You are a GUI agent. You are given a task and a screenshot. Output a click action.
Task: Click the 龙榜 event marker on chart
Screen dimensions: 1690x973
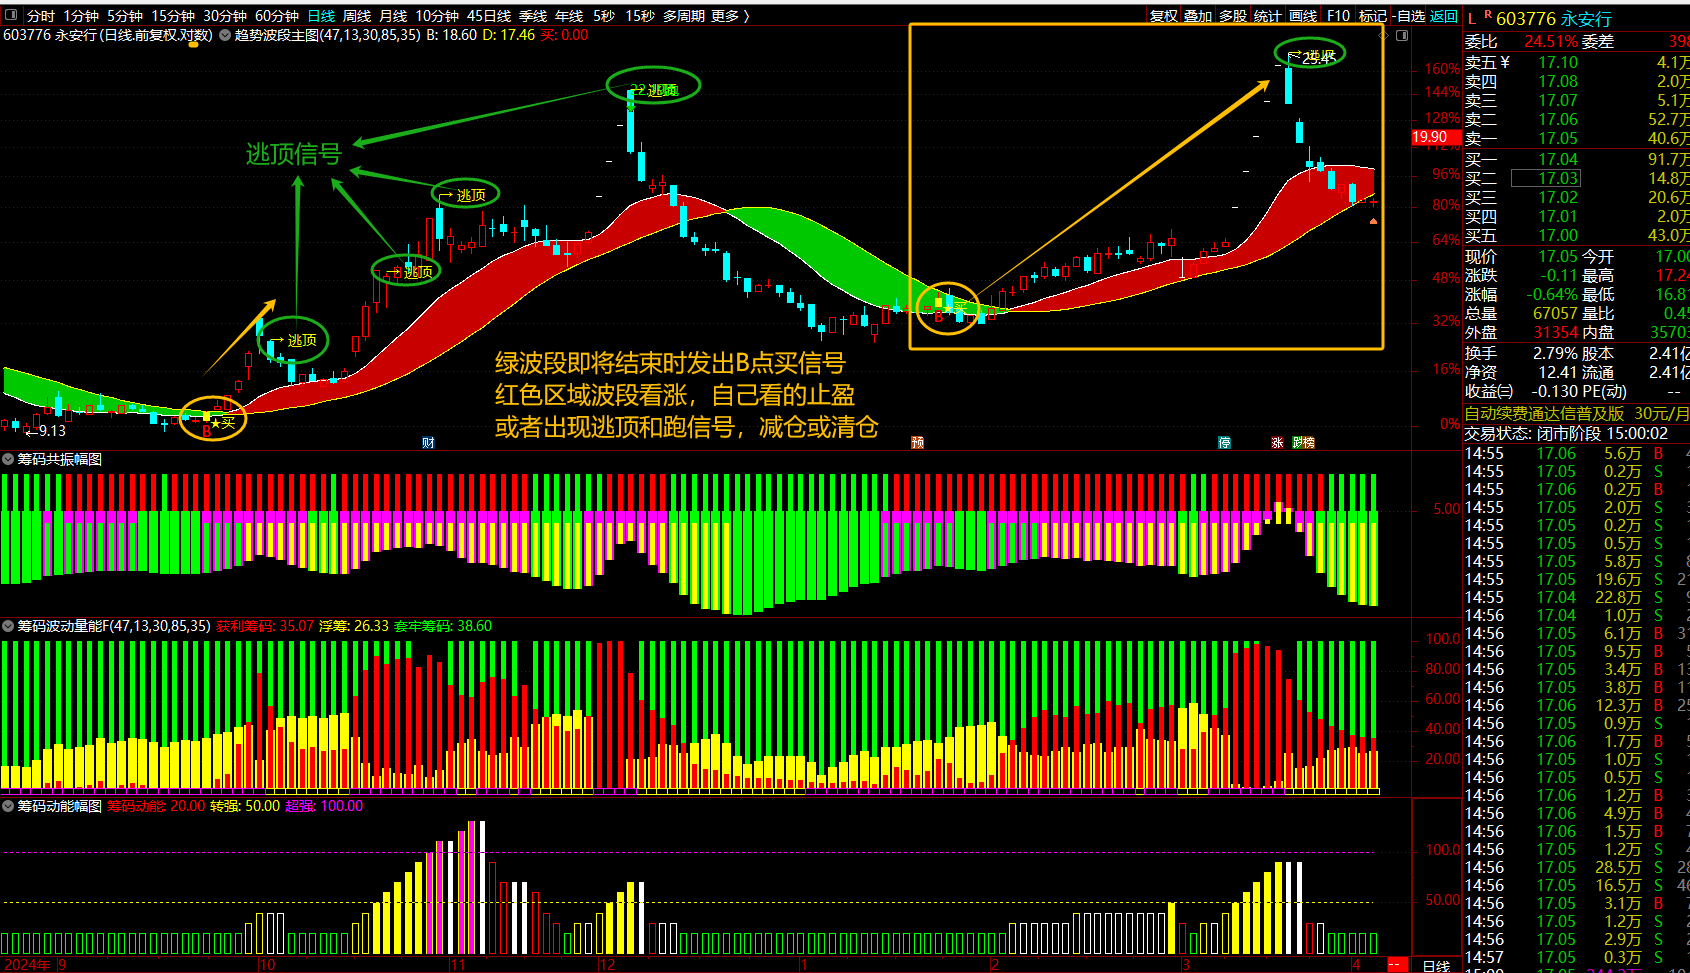1303,442
